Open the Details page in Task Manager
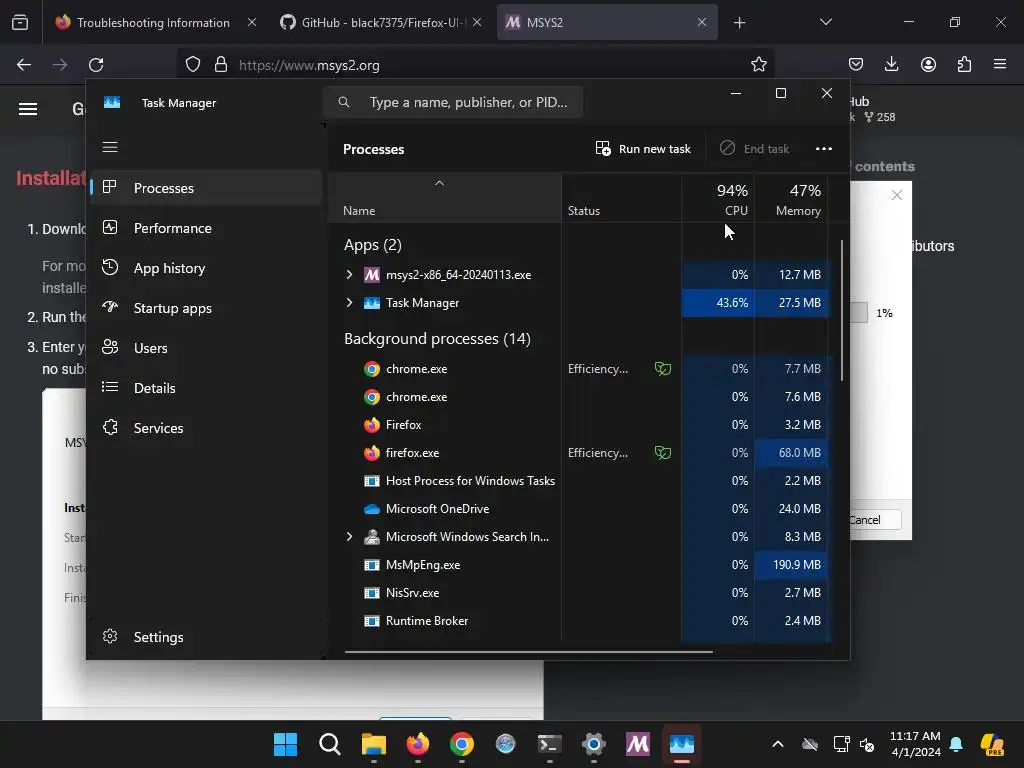Image resolution: width=1024 pixels, height=768 pixels. [206, 388]
